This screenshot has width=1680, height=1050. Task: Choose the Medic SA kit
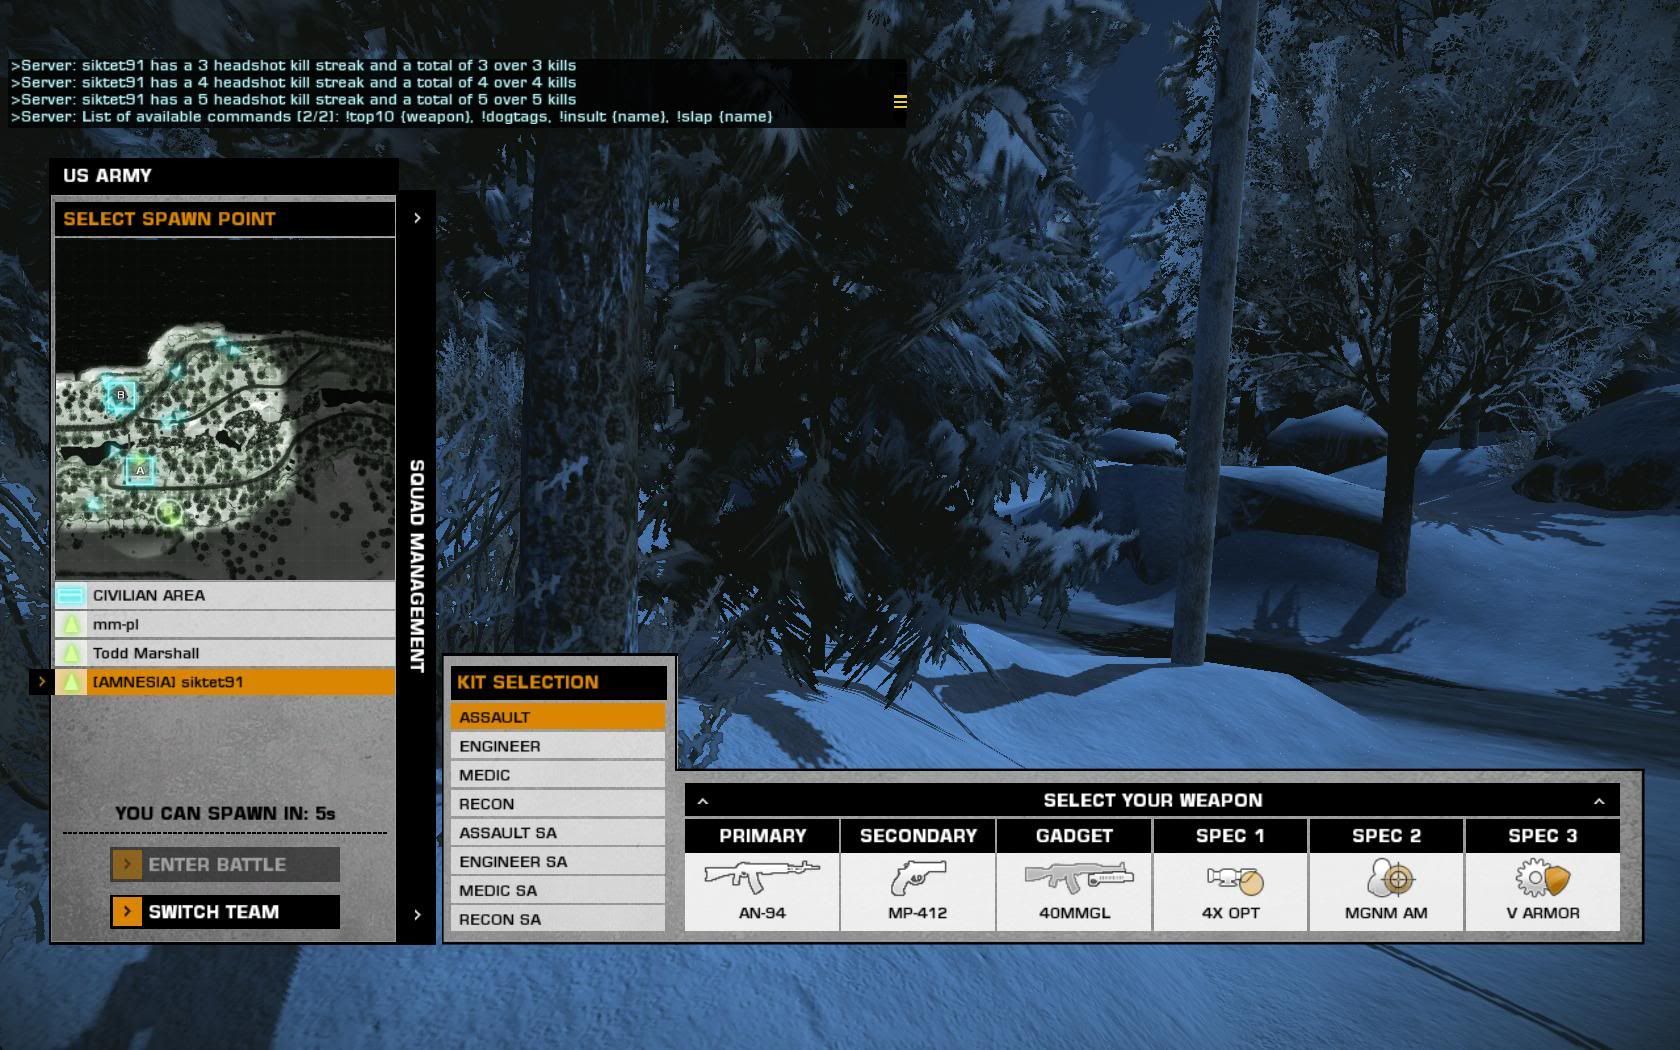click(557, 891)
